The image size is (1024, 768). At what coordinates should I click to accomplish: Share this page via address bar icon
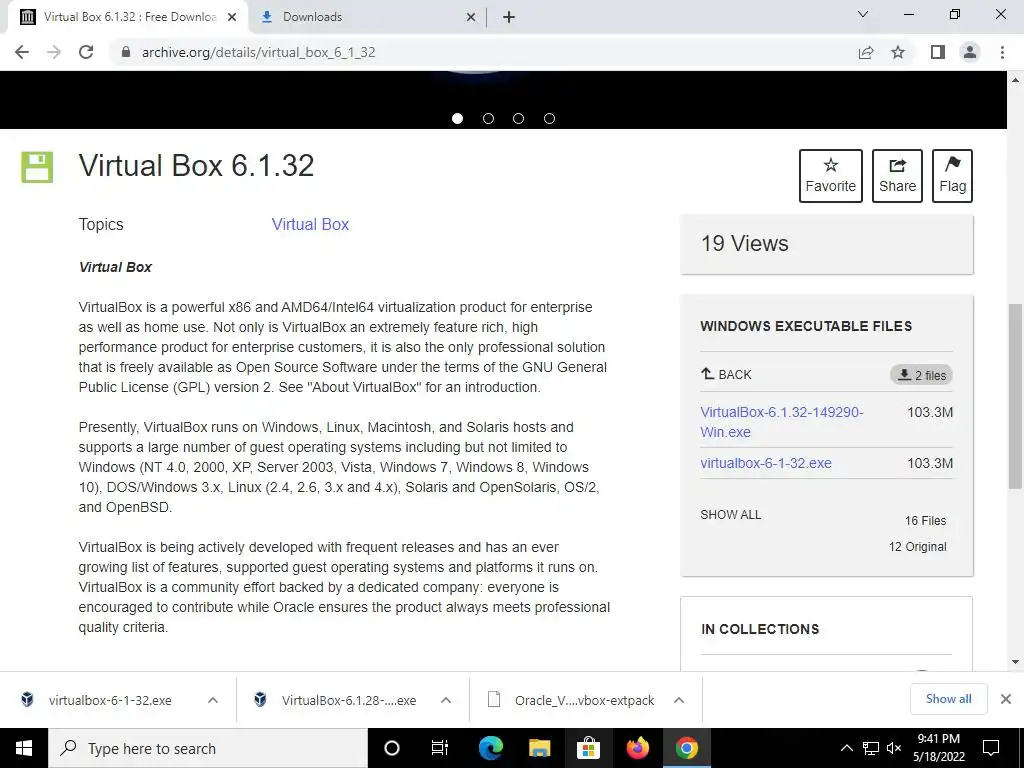(866, 52)
